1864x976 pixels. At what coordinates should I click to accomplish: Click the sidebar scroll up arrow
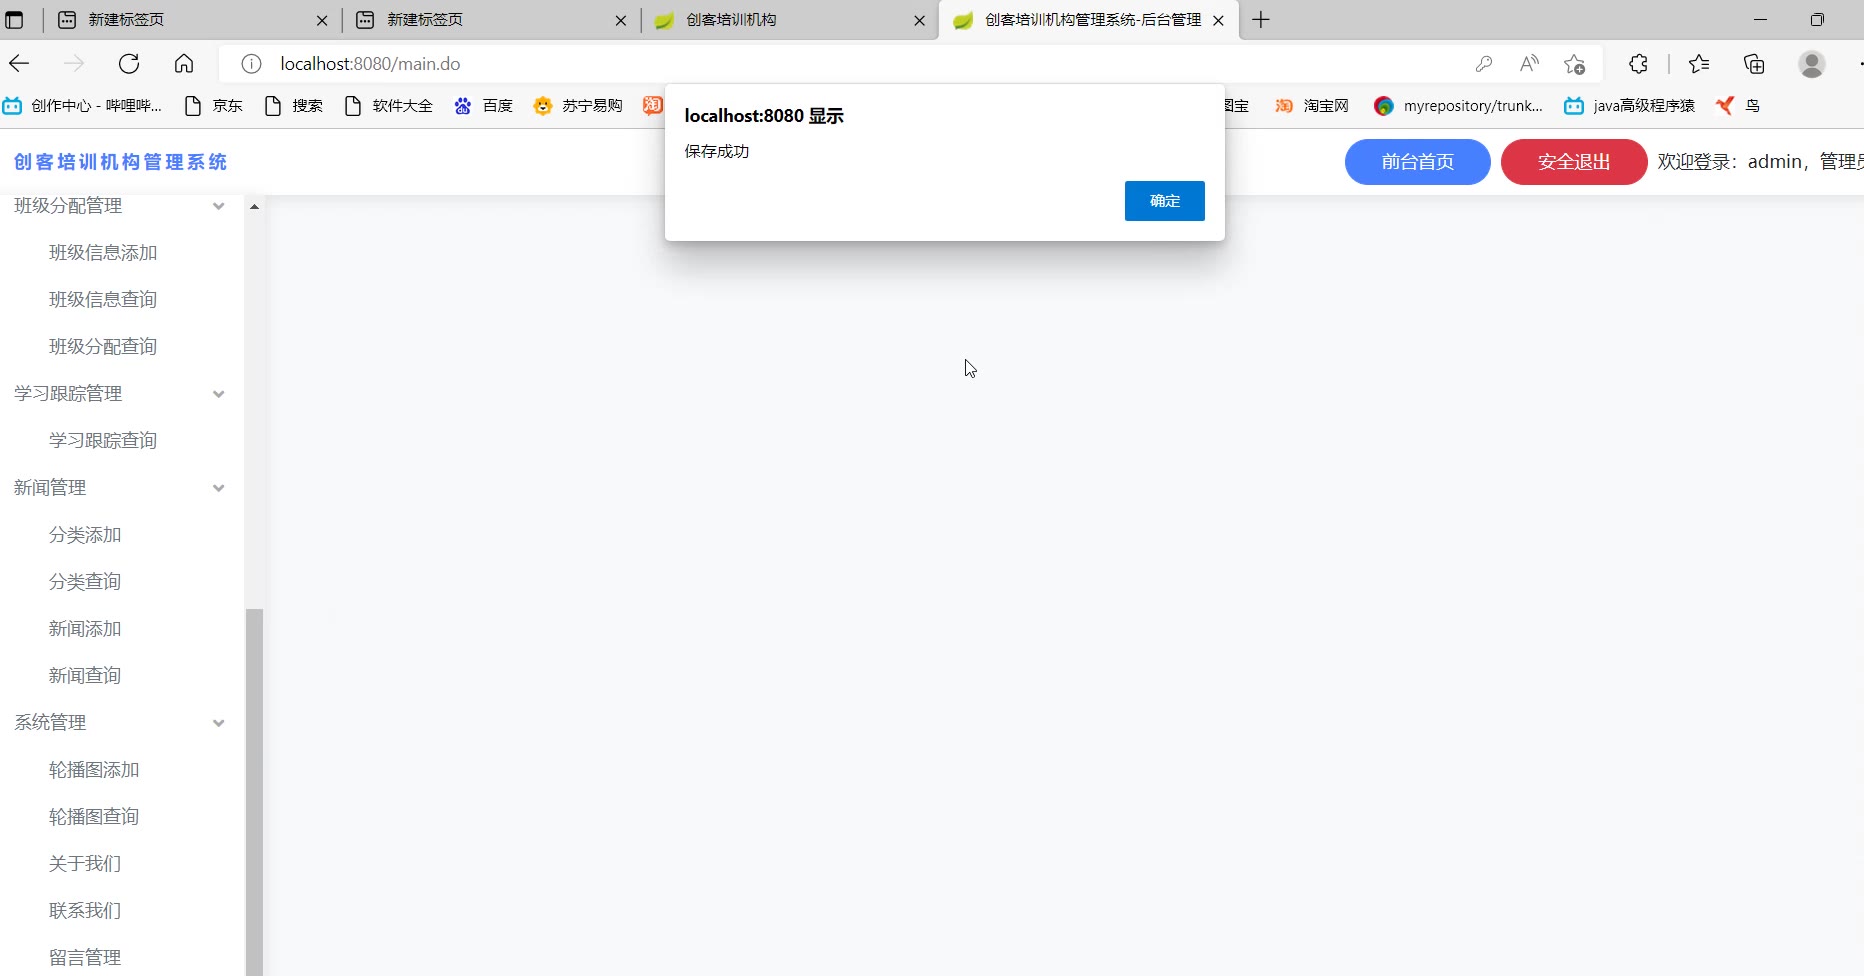click(254, 207)
